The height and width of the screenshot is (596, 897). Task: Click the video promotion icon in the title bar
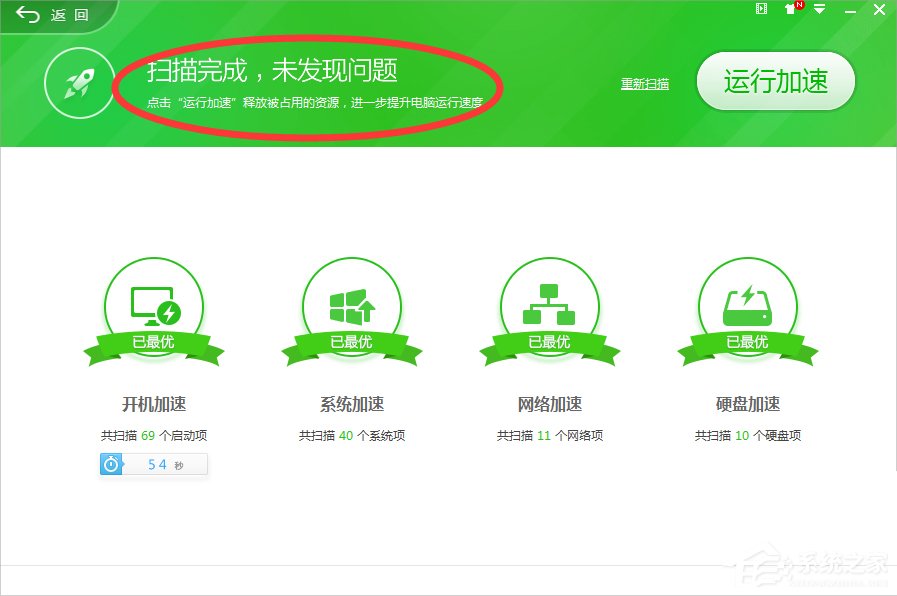click(762, 10)
